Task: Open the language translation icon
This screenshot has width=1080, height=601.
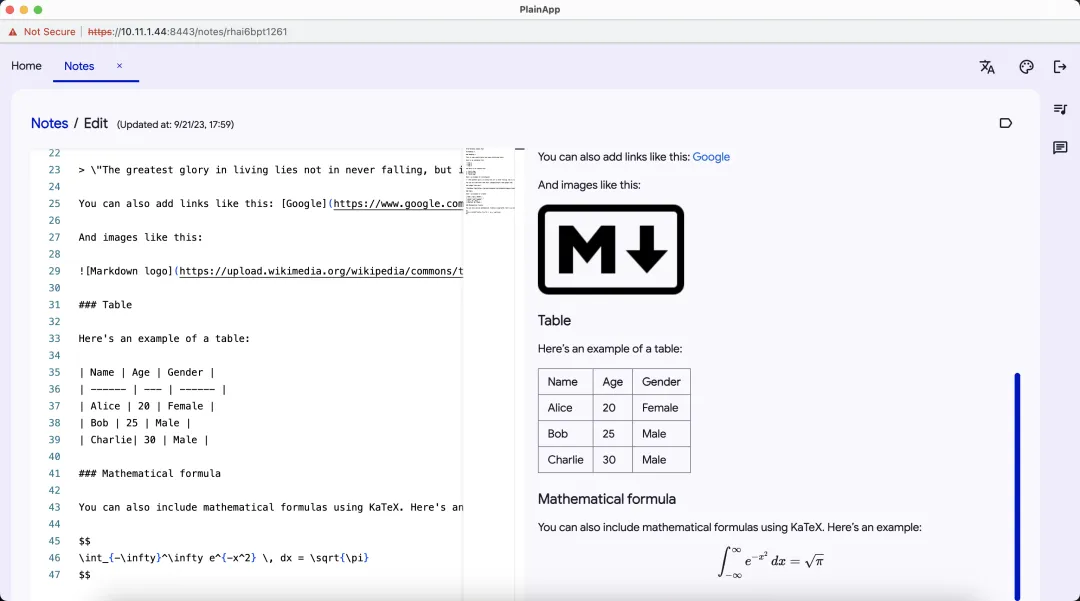Action: tap(987, 67)
